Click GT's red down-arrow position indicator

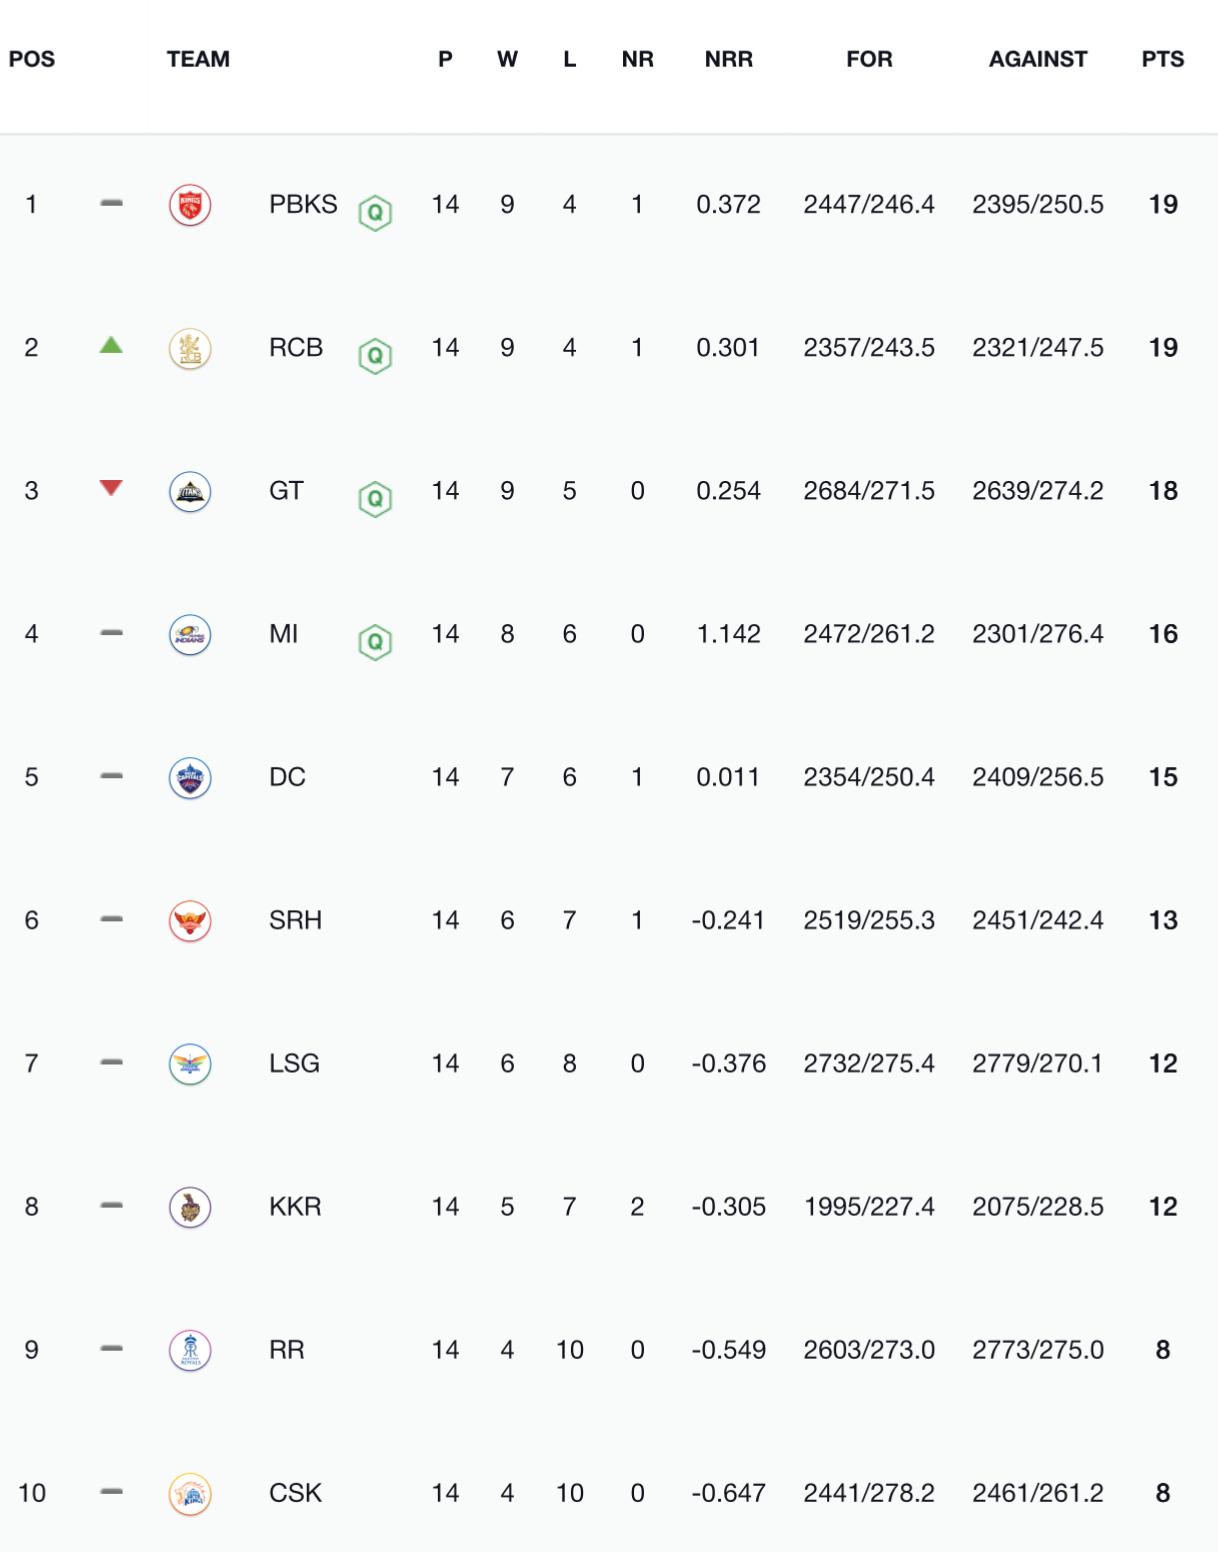(x=111, y=488)
